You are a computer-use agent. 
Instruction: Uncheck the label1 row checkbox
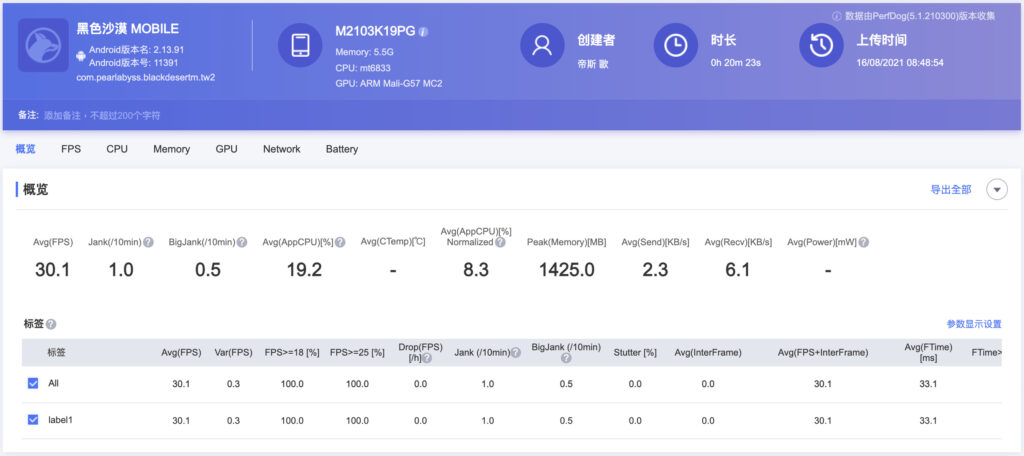coord(33,419)
